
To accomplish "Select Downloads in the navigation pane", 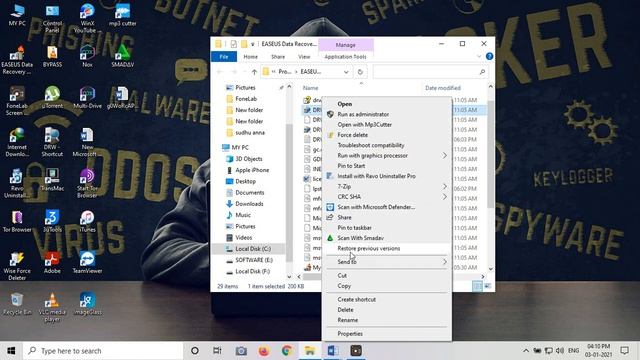I will pyautogui.click(x=249, y=204).
